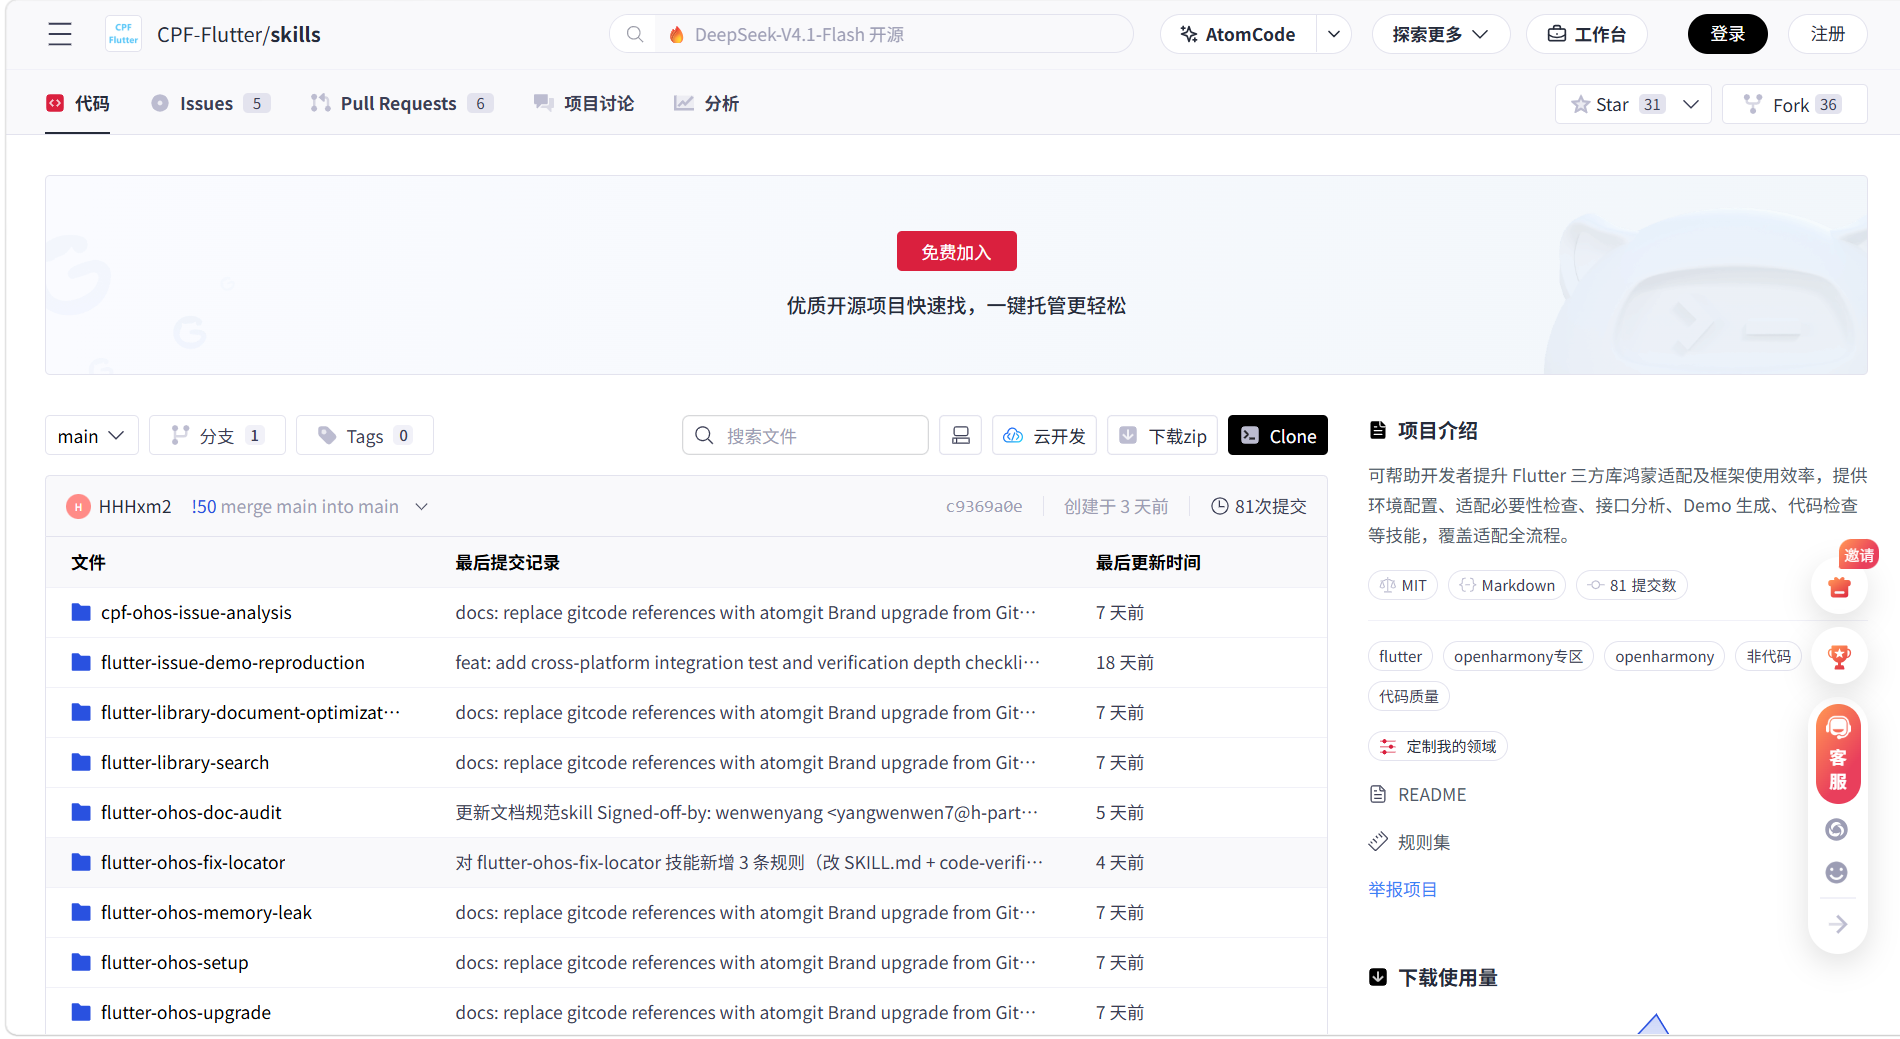Click the 举报项目 report link

[1402, 889]
